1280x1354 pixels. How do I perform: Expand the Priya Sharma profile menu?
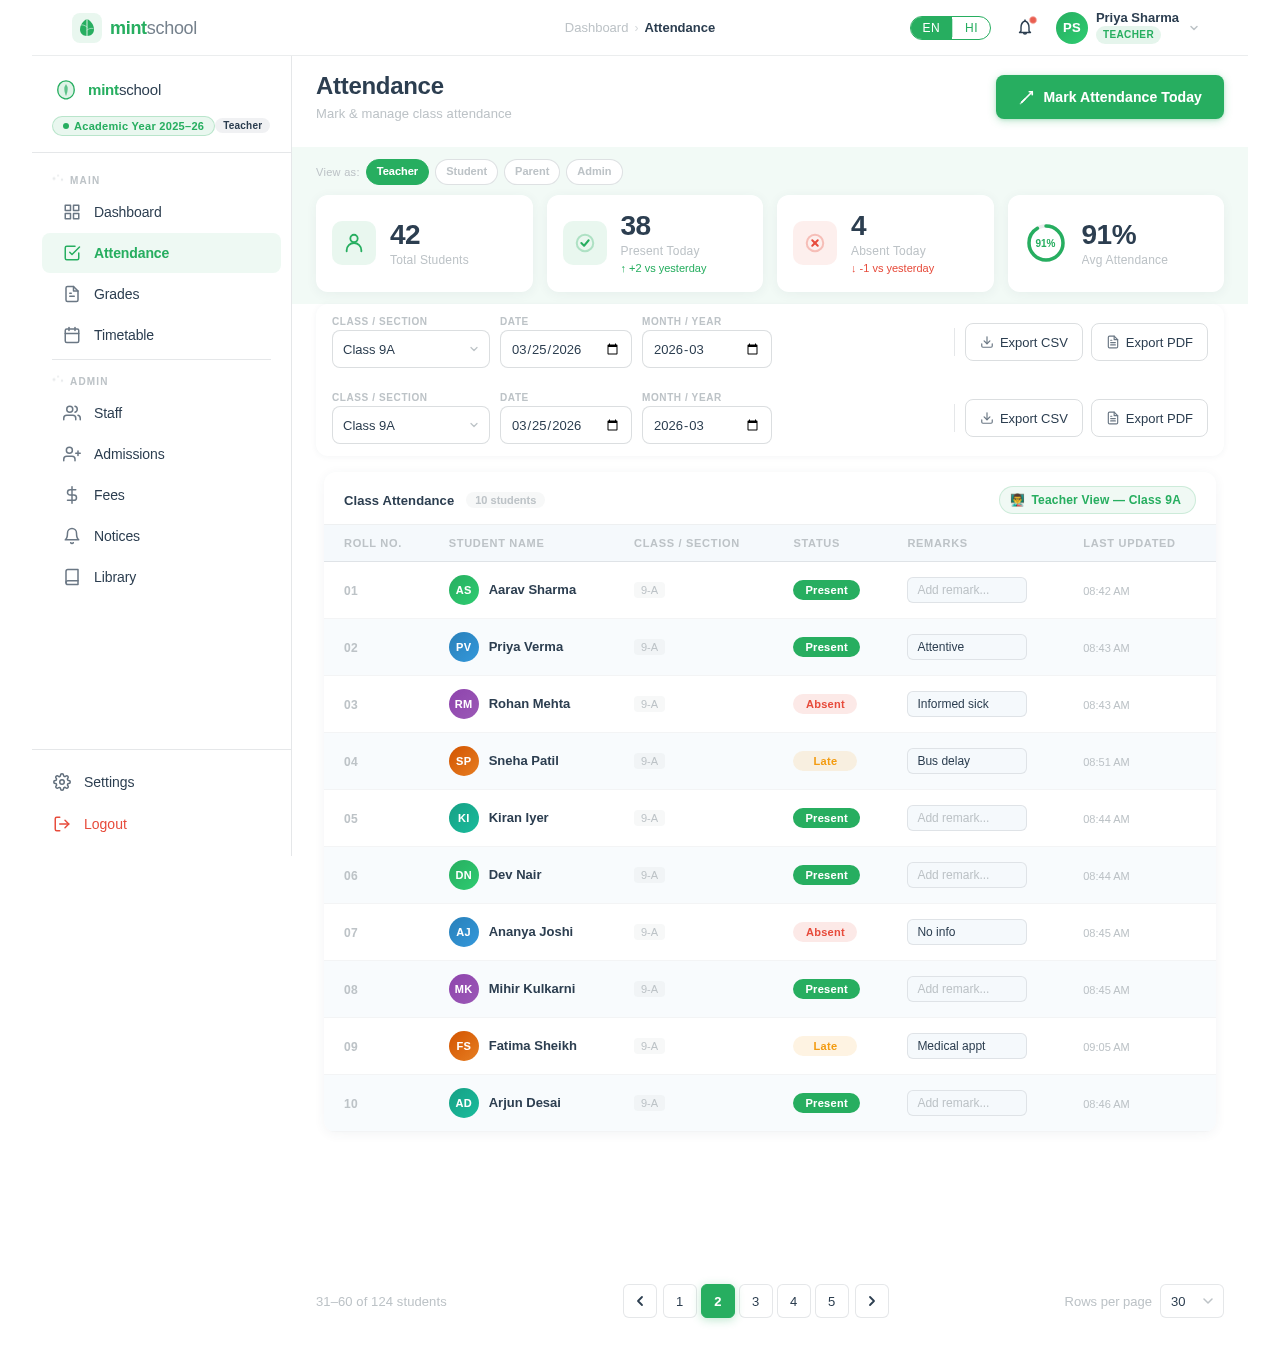[x=1193, y=28]
